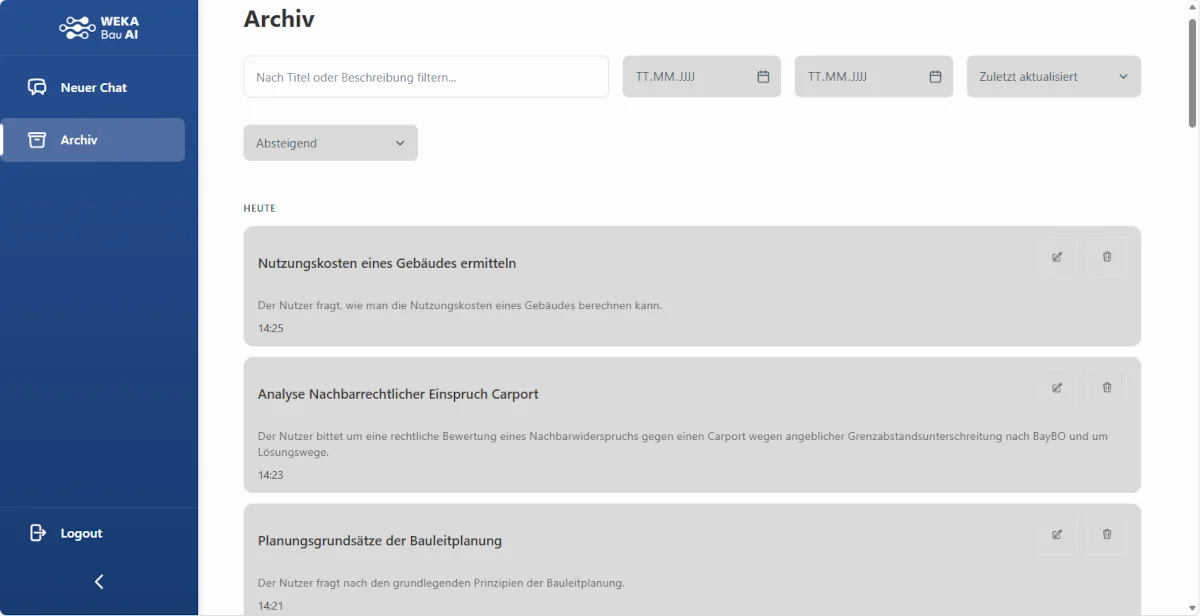Click the title or description filter field

coord(425,77)
